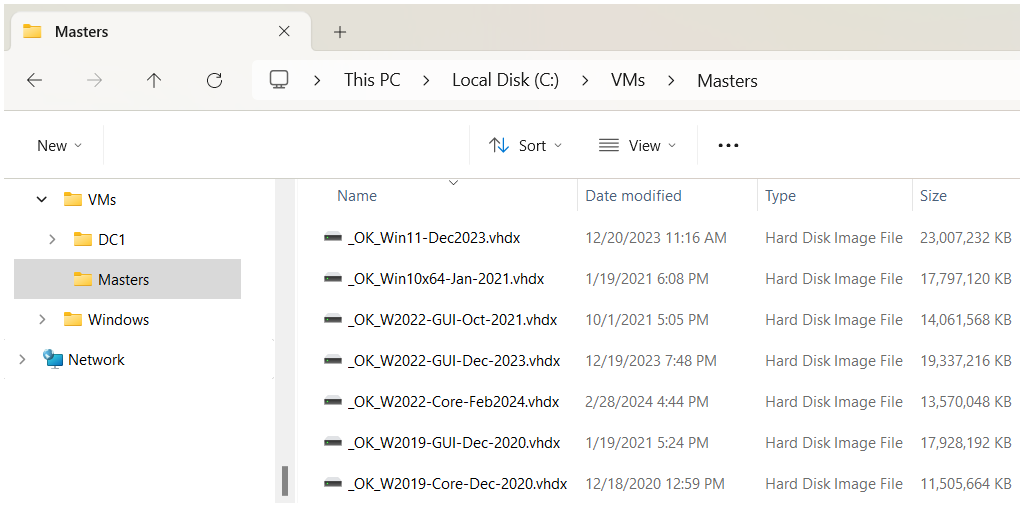1024x507 pixels.
Task: Click the Network icon in navigation pane
Action: [53, 359]
